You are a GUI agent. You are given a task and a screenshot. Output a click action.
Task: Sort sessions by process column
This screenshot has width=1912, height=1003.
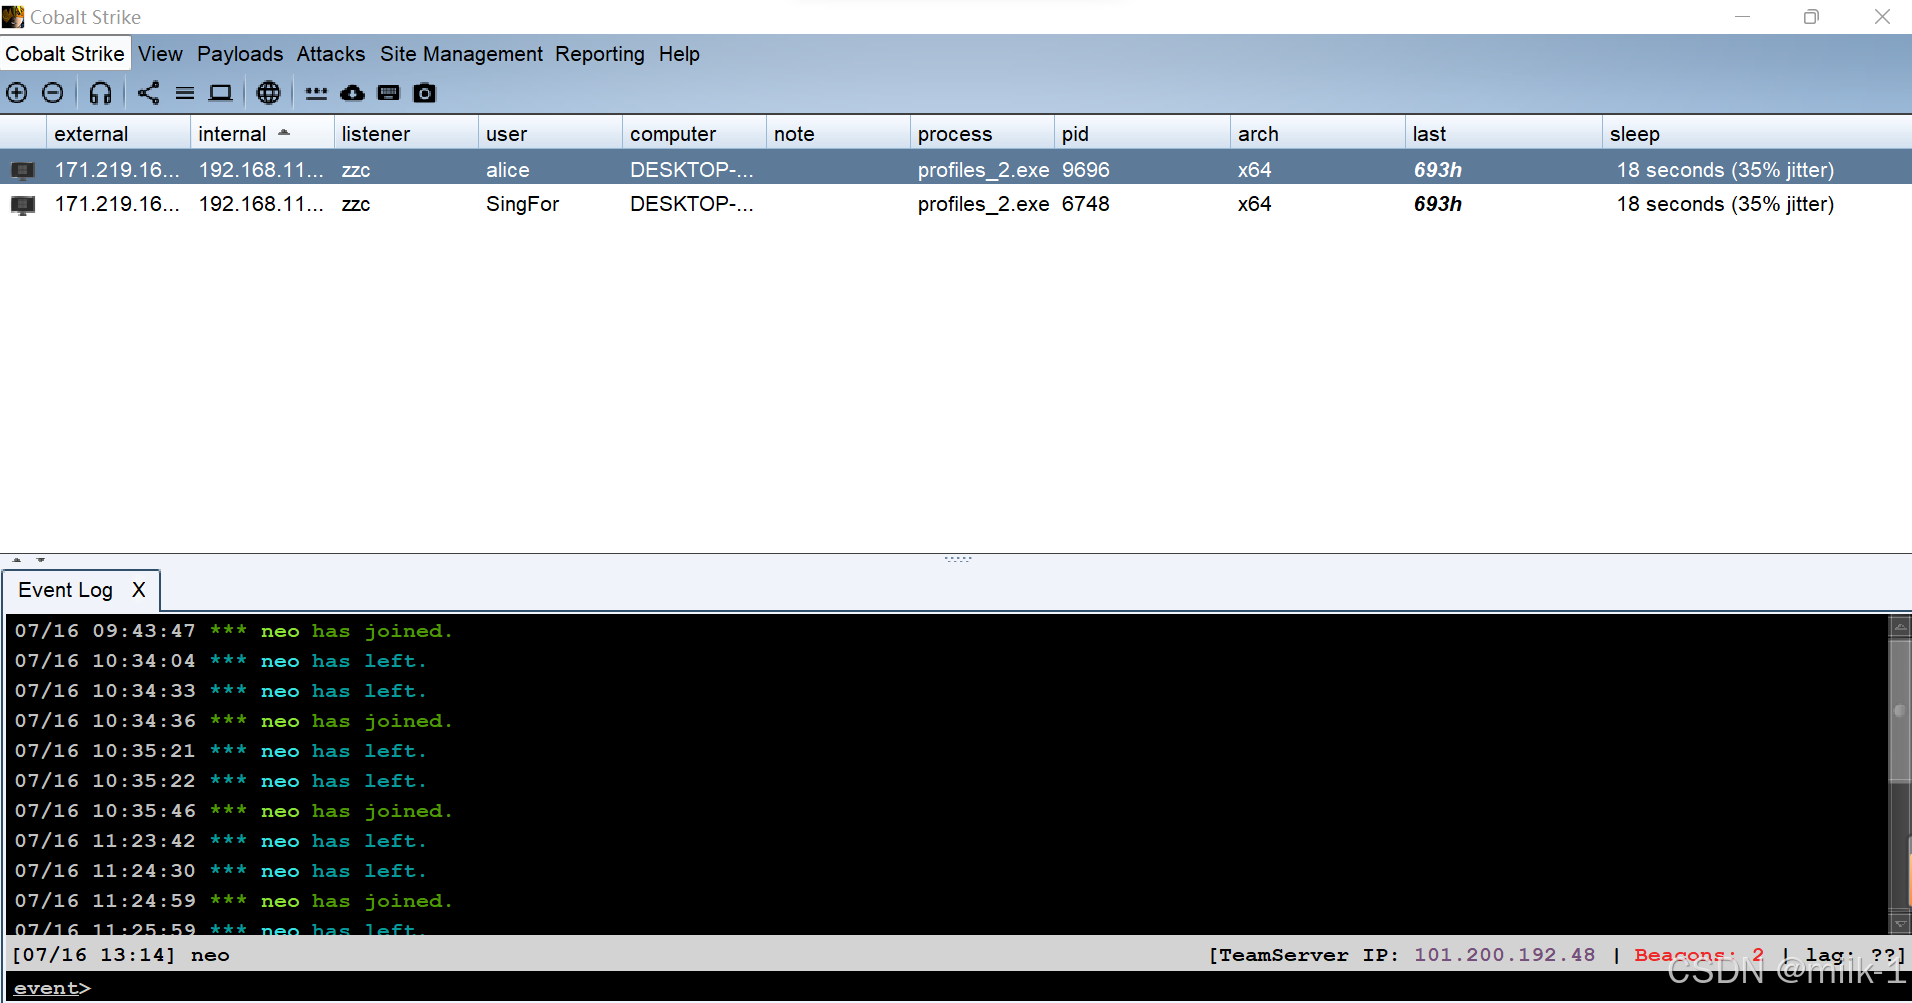(x=982, y=134)
